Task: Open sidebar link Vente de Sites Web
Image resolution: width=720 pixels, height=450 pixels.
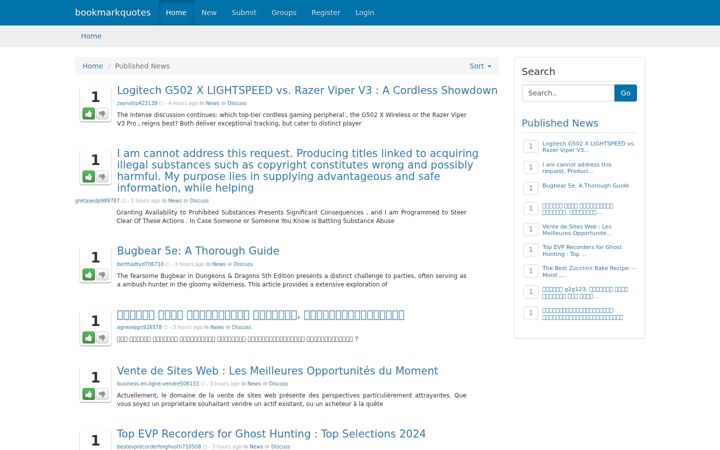Action: point(577,230)
